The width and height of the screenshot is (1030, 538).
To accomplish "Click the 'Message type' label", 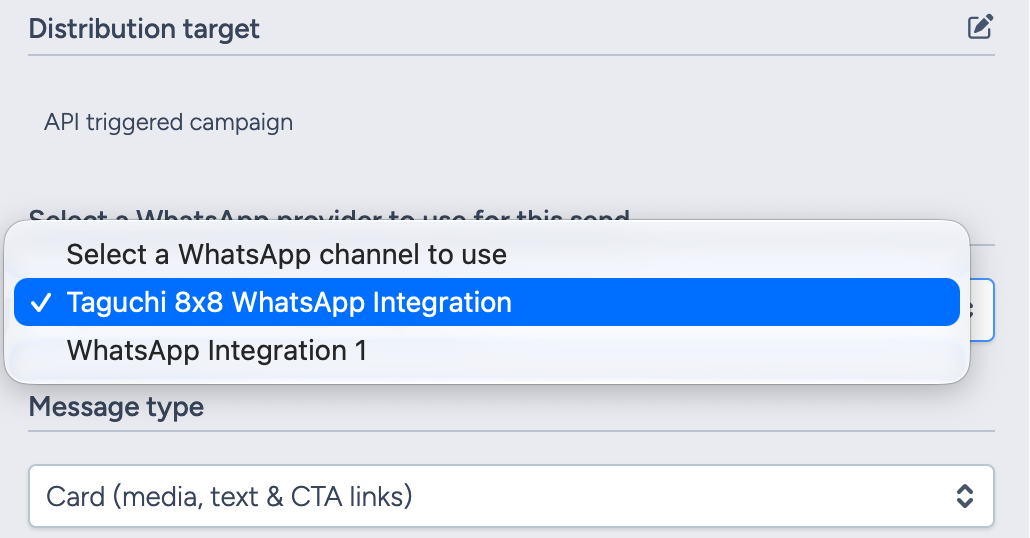I will tap(116, 407).
